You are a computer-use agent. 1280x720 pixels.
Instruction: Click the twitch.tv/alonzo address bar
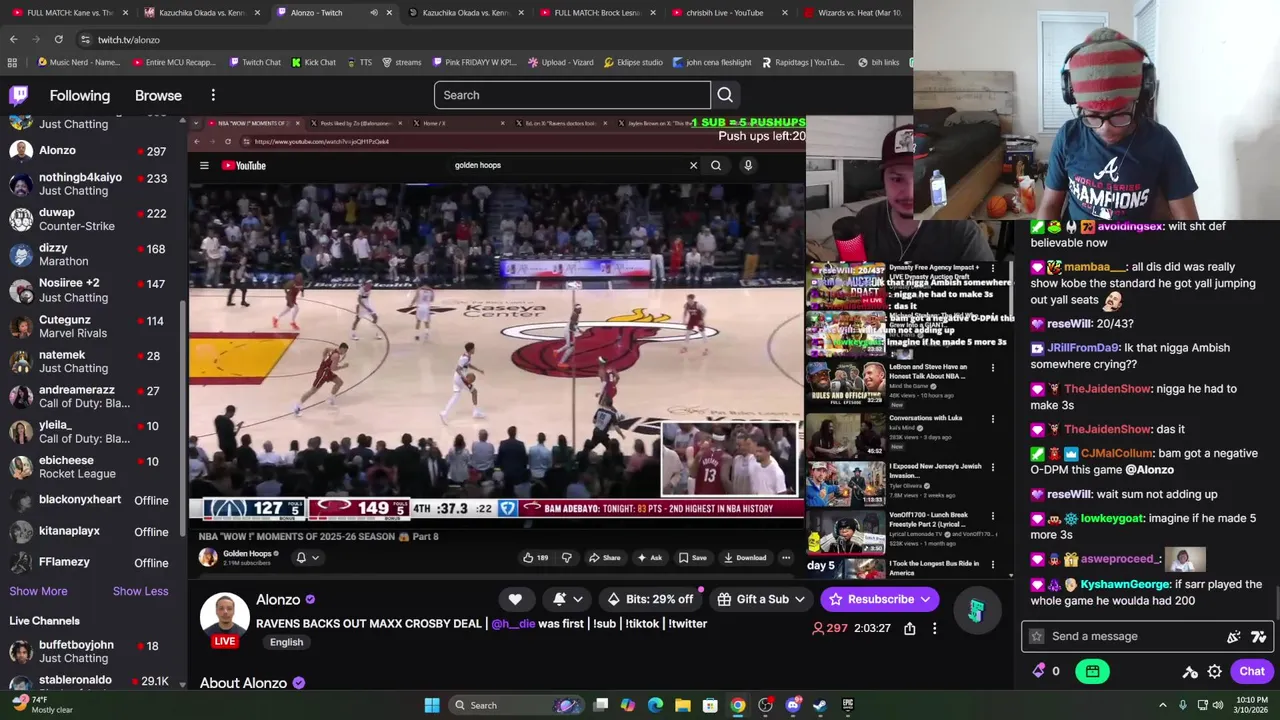pos(129,40)
